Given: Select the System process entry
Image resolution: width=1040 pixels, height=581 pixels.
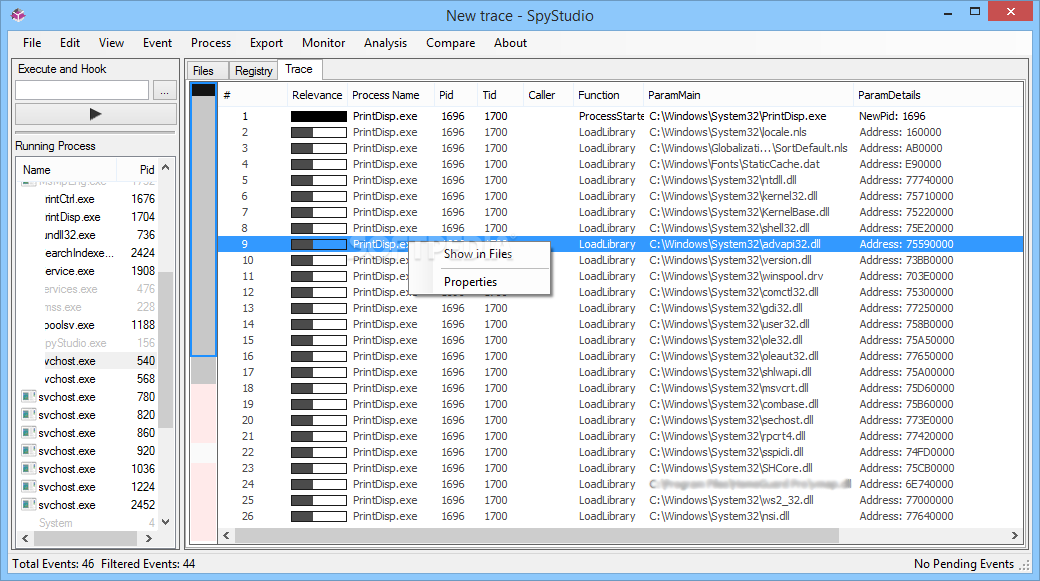Looking at the screenshot, I should (x=88, y=523).
